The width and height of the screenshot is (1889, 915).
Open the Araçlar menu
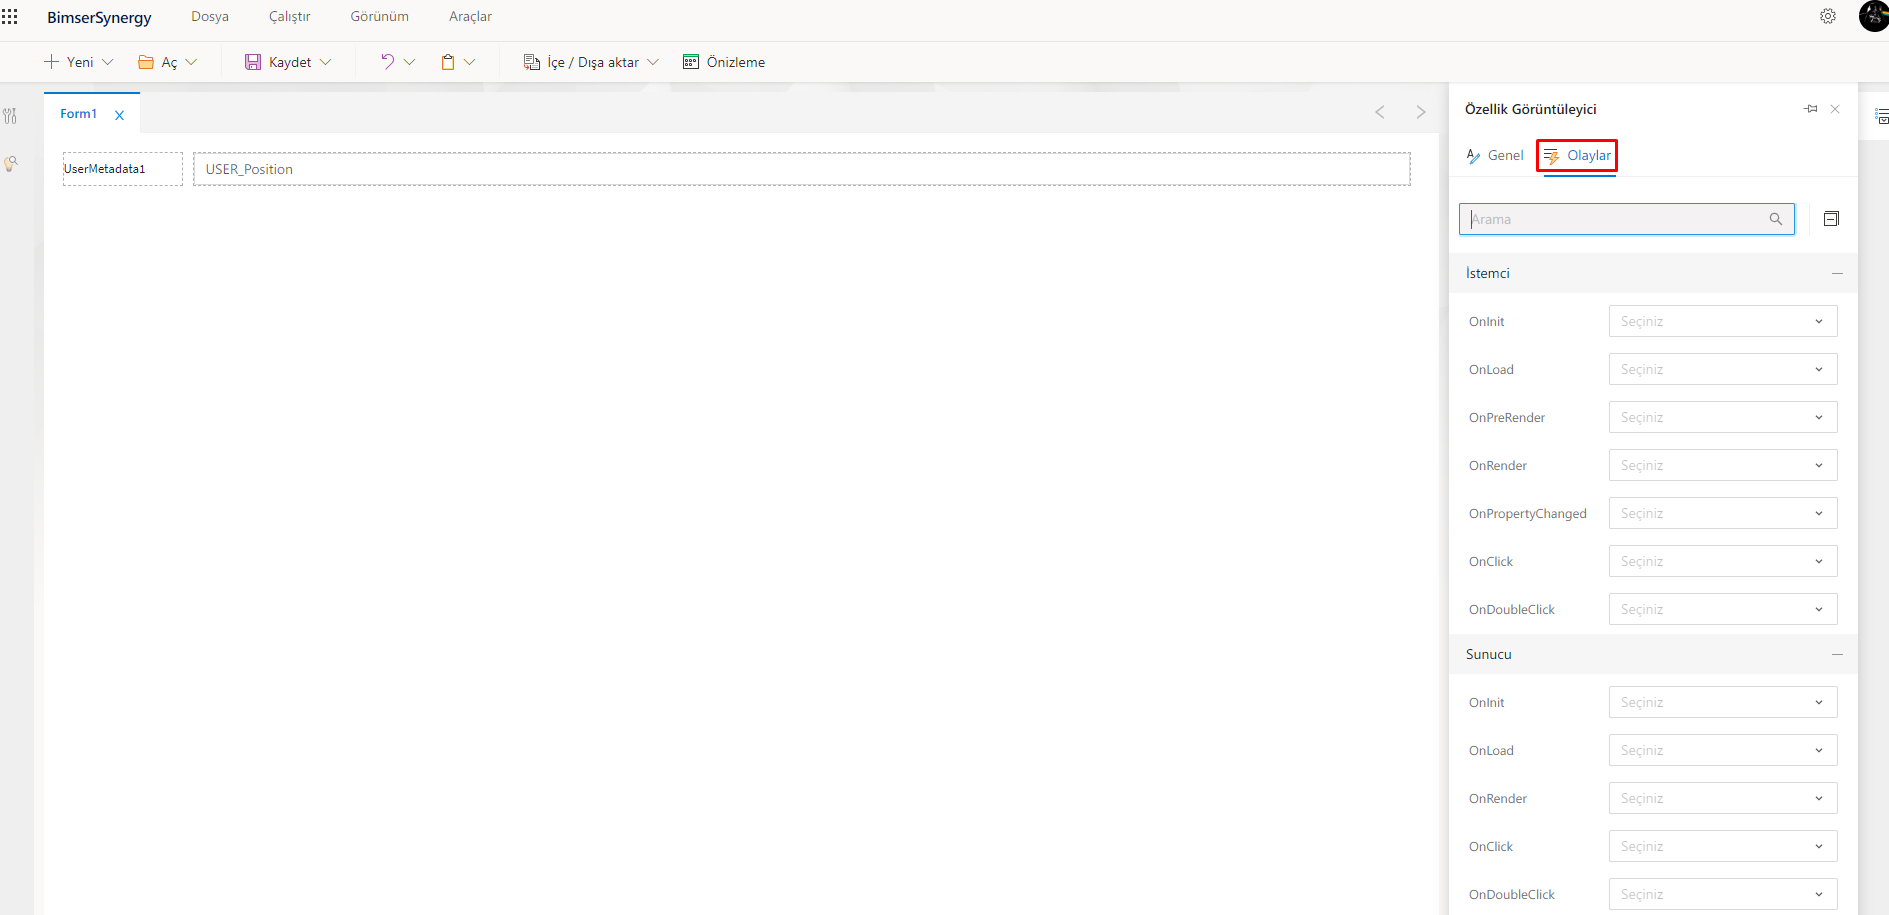click(x=471, y=16)
